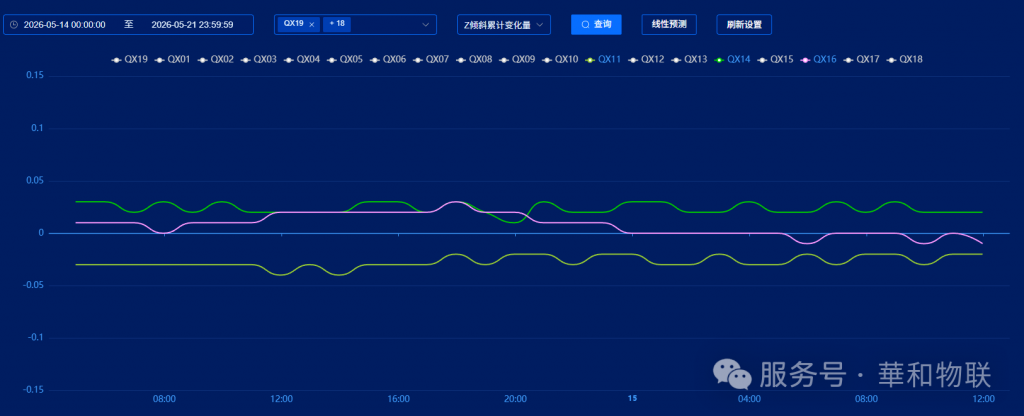The width and height of the screenshot is (1024, 416).
Task: Toggle QX05 series in legend
Action: pyautogui.click(x=345, y=59)
